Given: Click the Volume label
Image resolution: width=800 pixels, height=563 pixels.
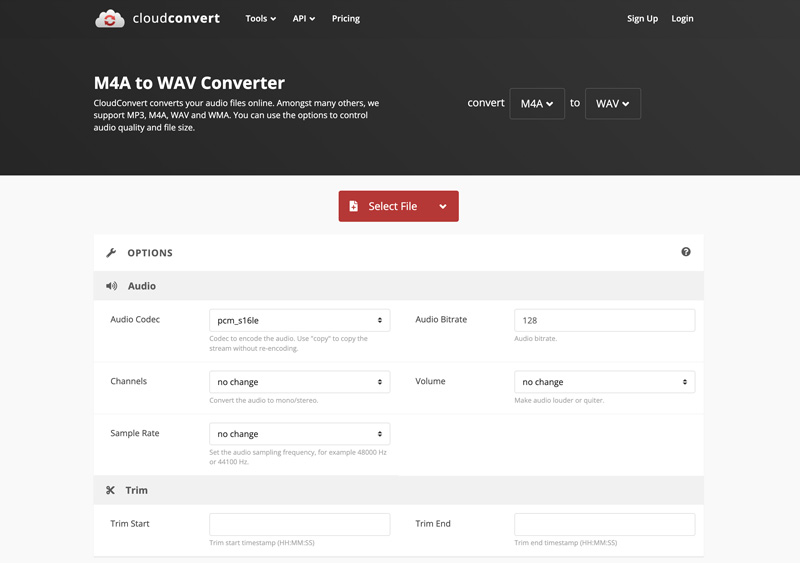Looking at the screenshot, I should point(430,381).
